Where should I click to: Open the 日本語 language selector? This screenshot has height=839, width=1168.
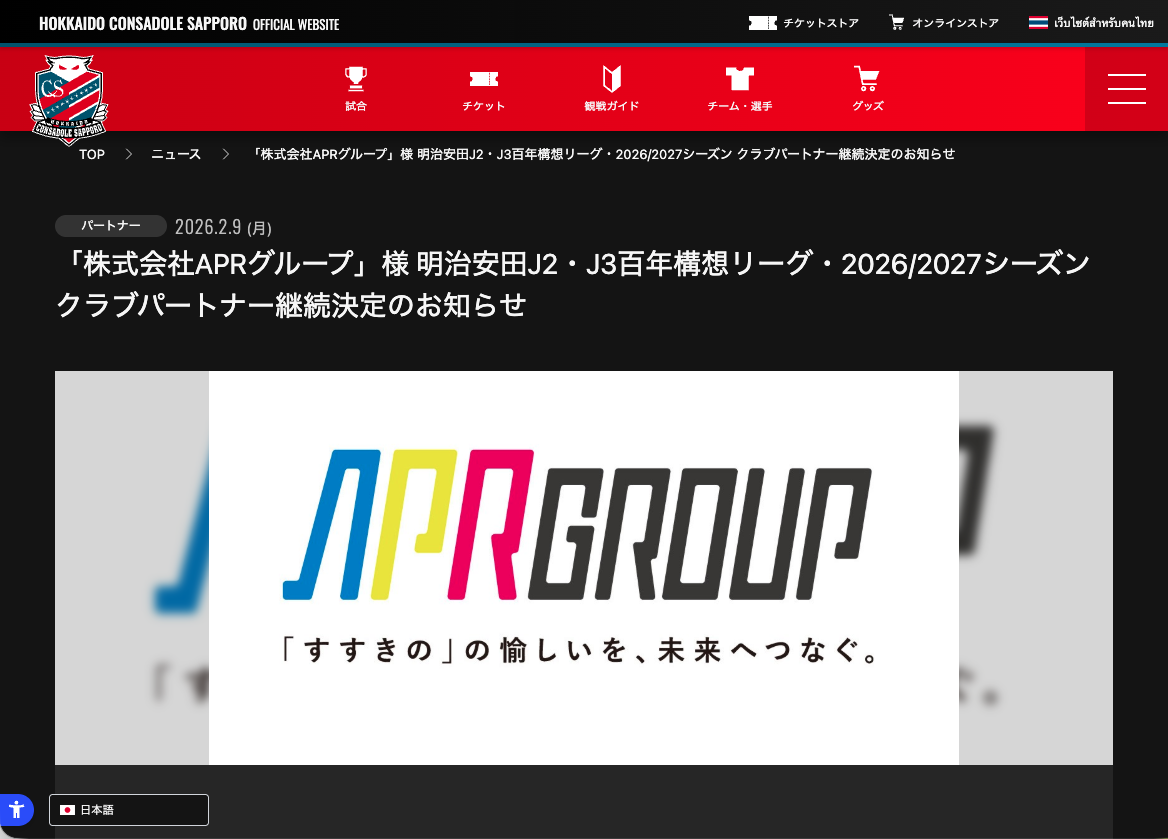tap(128, 810)
